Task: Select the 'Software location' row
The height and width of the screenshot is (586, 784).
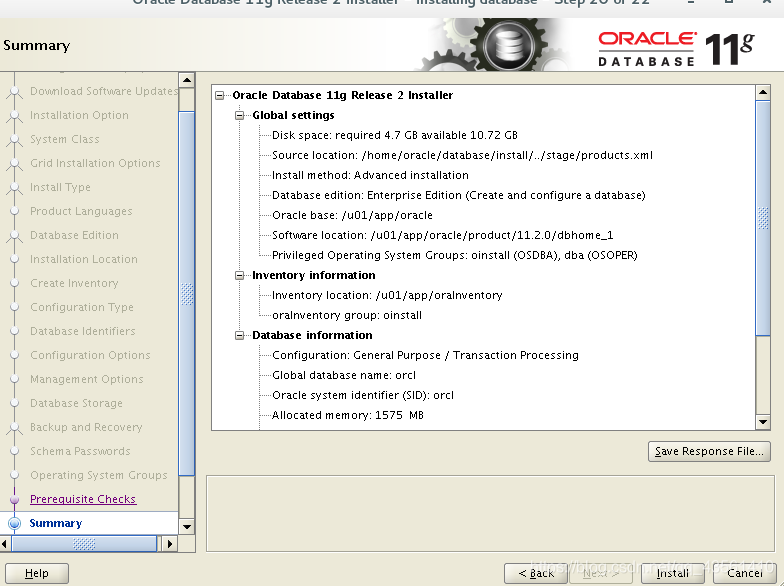Action: [x=442, y=236]
